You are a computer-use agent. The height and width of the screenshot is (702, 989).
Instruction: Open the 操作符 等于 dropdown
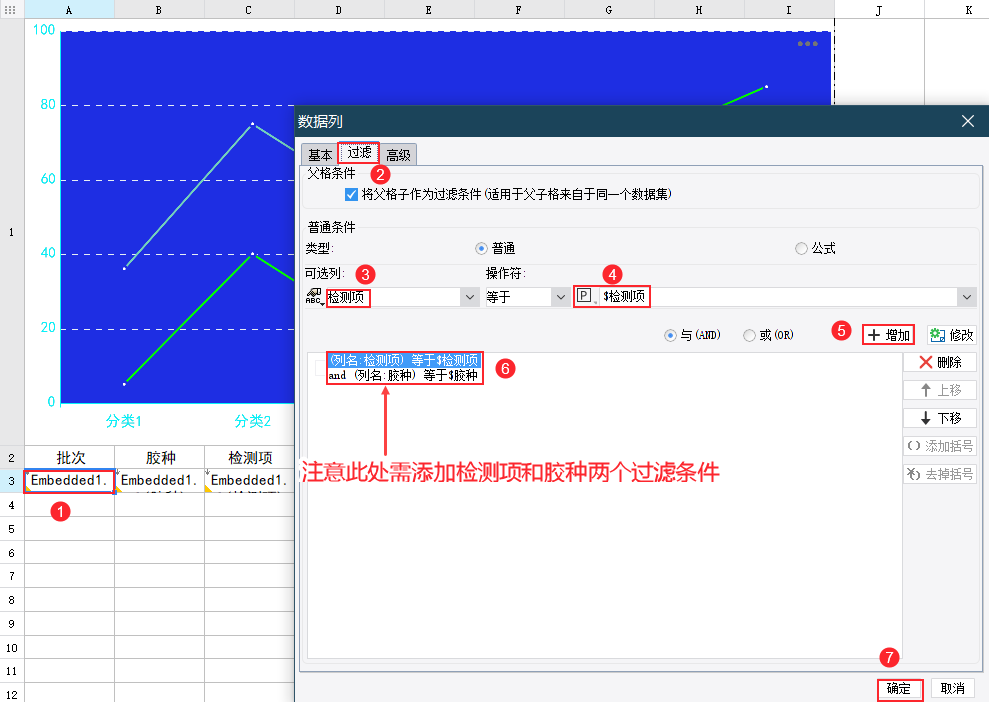(560, 297)
